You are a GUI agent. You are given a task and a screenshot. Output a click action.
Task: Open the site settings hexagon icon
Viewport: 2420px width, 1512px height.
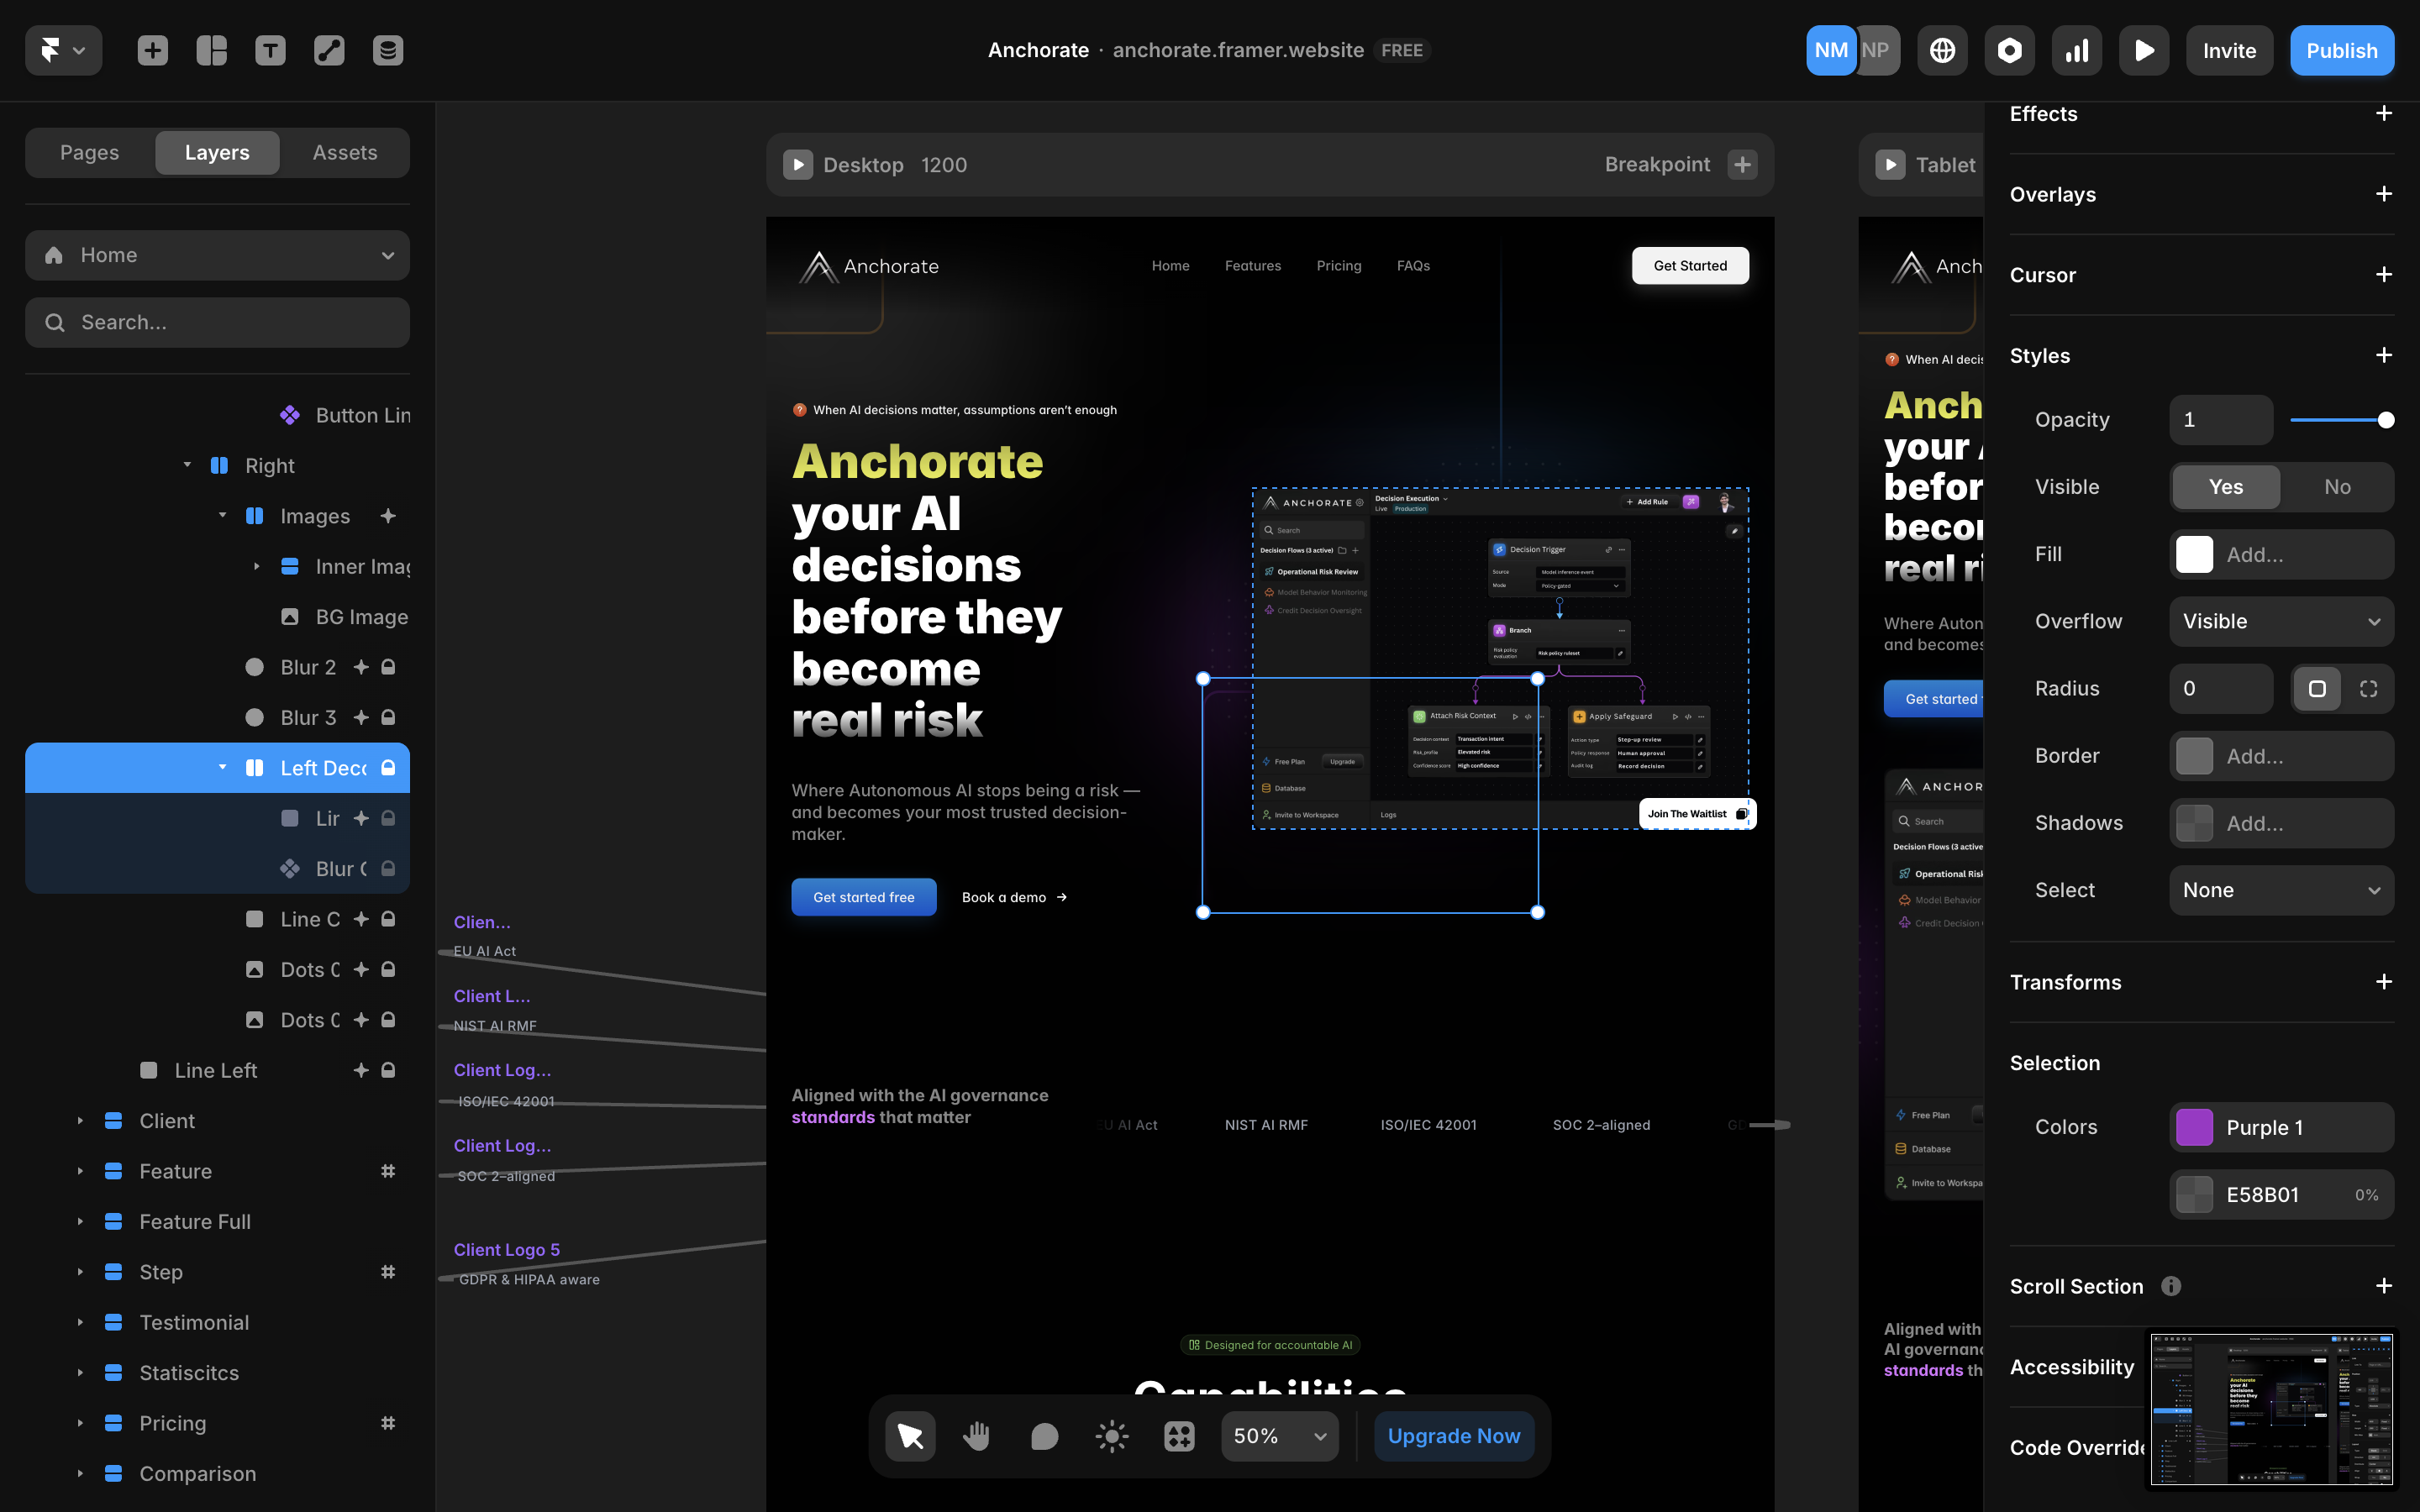pos(2009,50)
